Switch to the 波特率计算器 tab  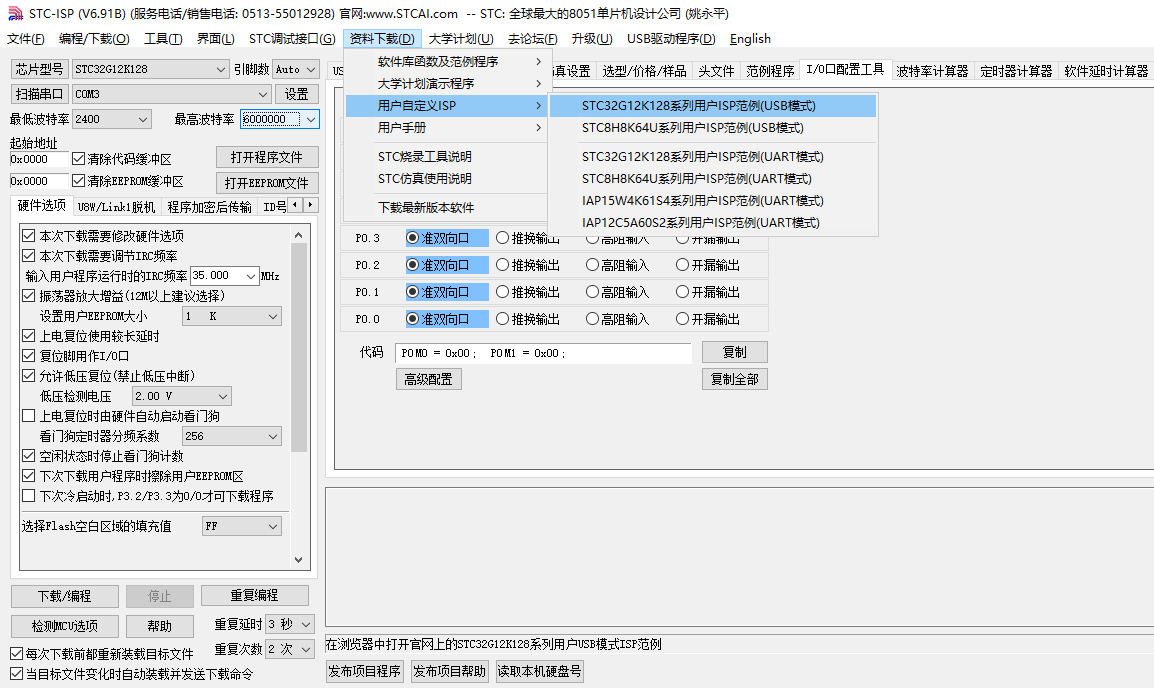point(932,71)
